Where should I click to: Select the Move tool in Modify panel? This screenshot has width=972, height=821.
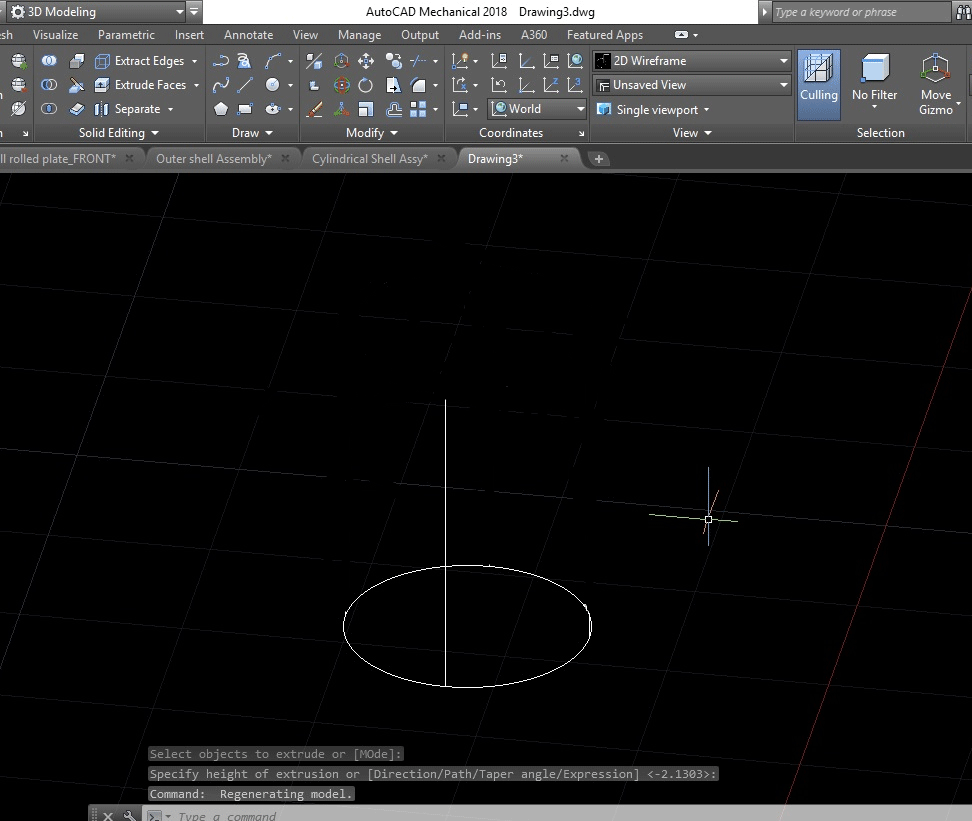coord(366,61)
